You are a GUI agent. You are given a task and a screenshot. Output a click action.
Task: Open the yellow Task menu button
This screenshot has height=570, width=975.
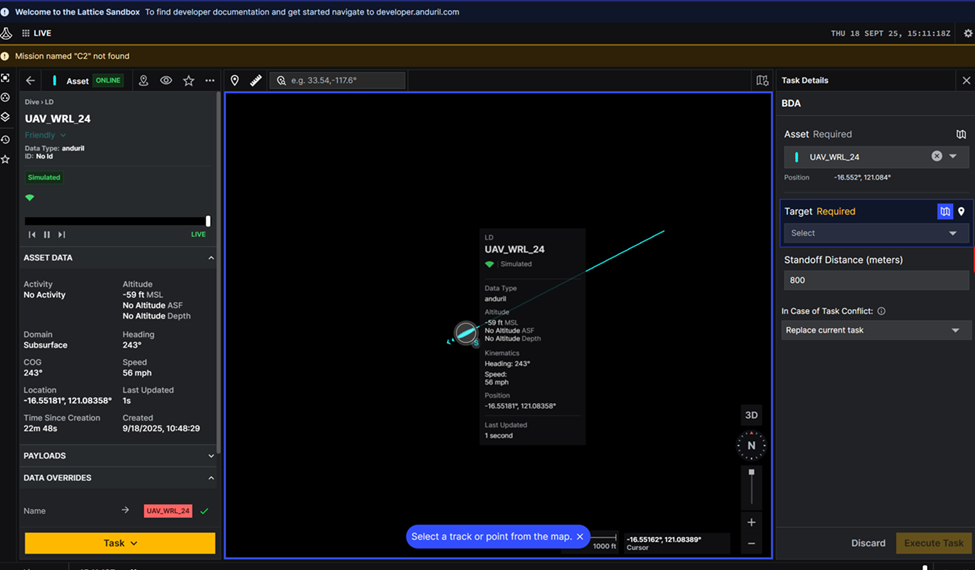(x=119, y=543)
